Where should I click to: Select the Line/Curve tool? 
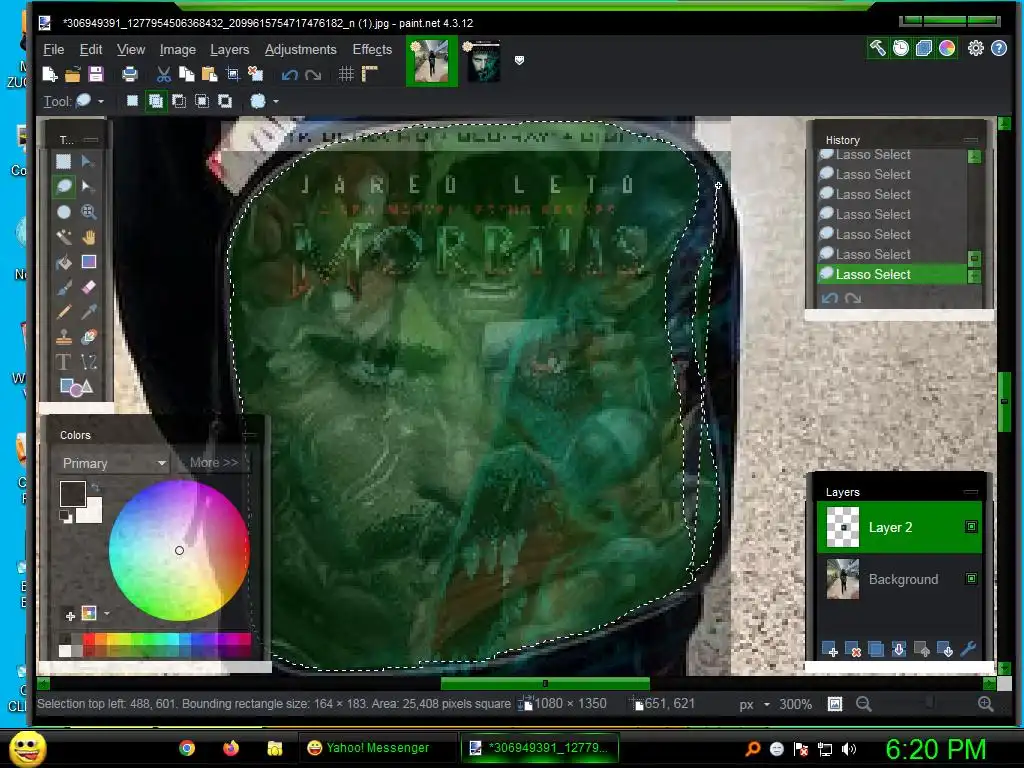(89, 362)
